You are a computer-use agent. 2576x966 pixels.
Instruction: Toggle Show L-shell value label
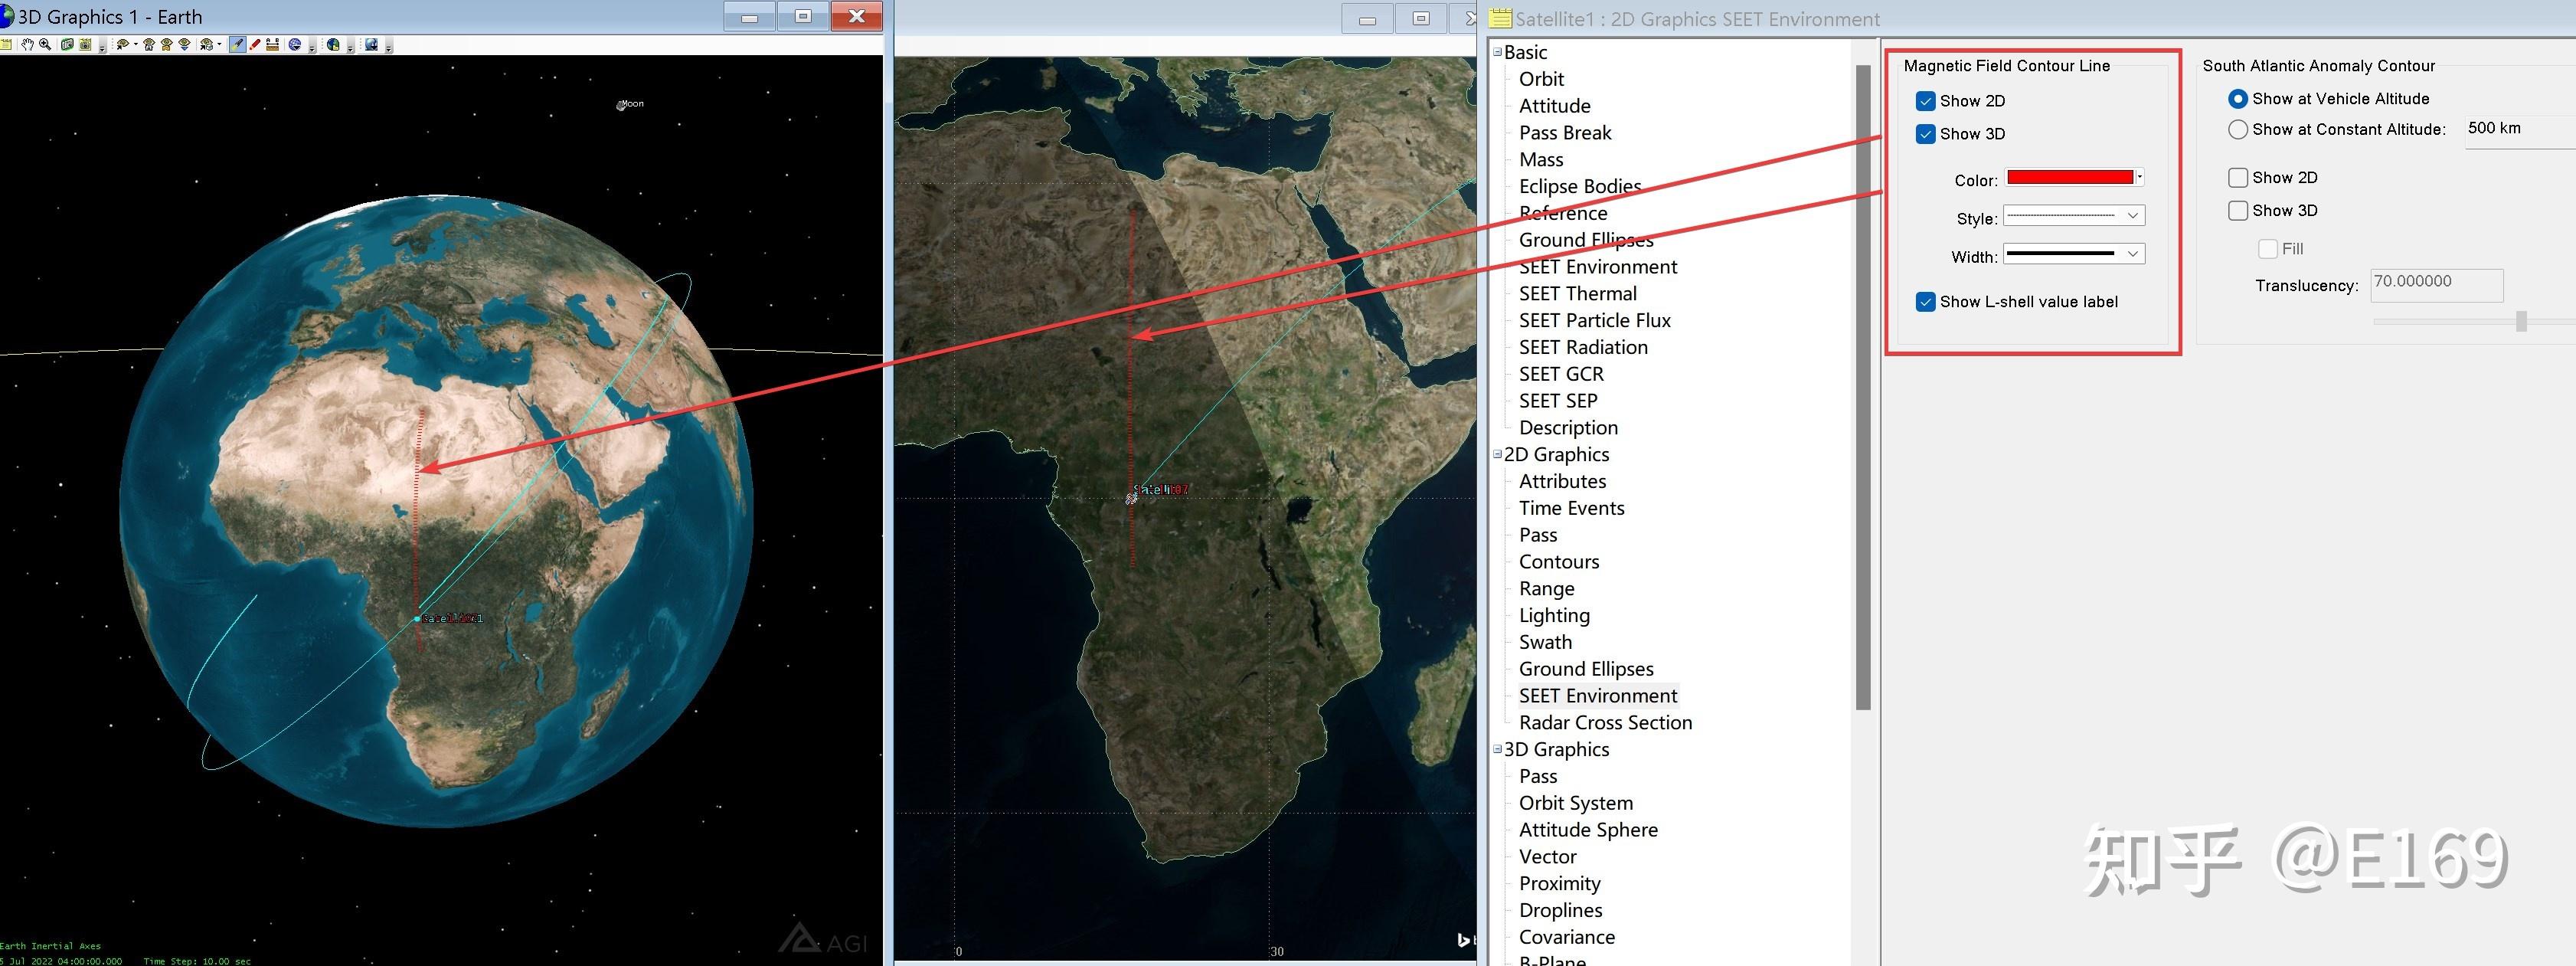coord(1925,302)
